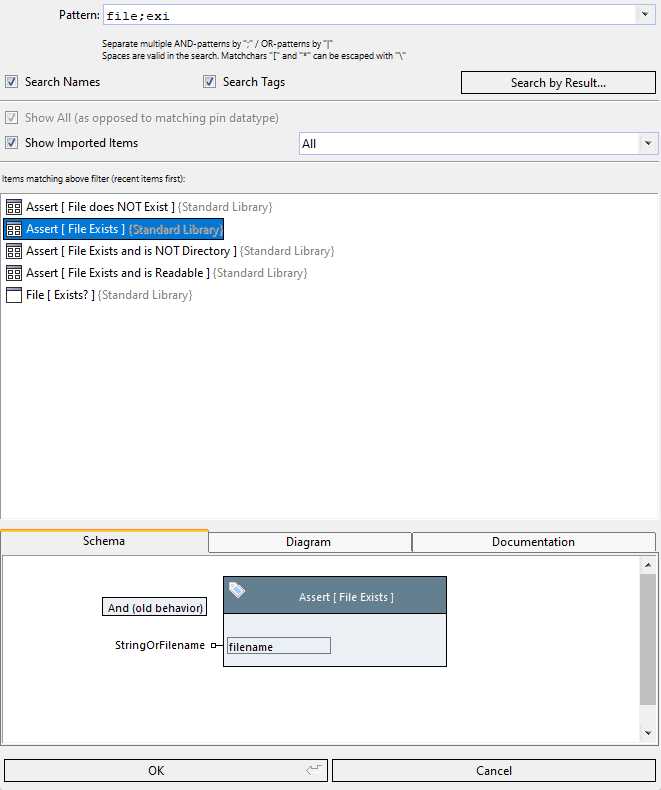Click icon of selected Assert File Exists
Image resolution: width=661 pixels, height=790 pixels.
tap(14, 229)
